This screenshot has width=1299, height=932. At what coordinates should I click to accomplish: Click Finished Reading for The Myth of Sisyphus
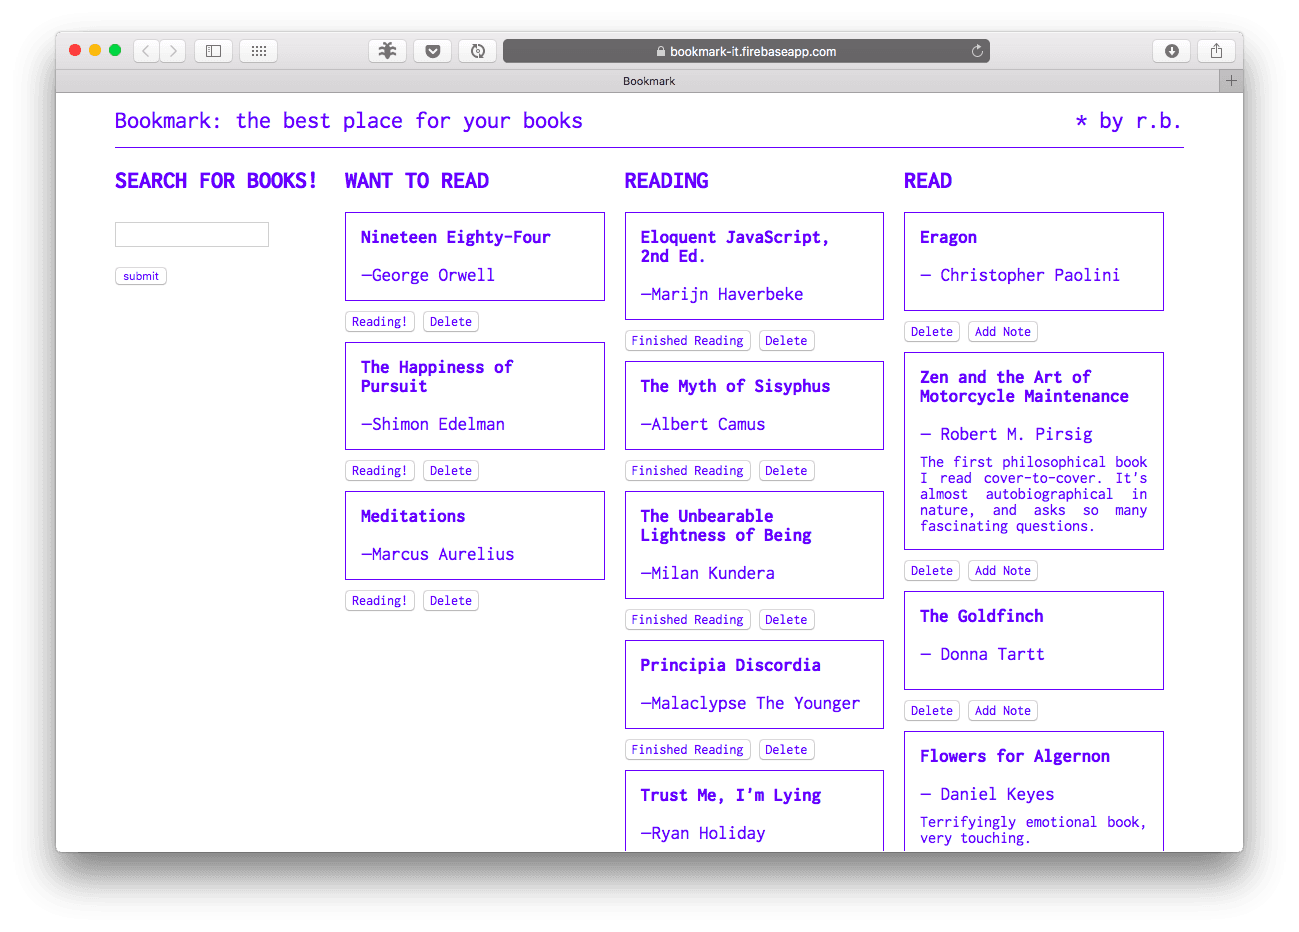click(x=688, y=471)
